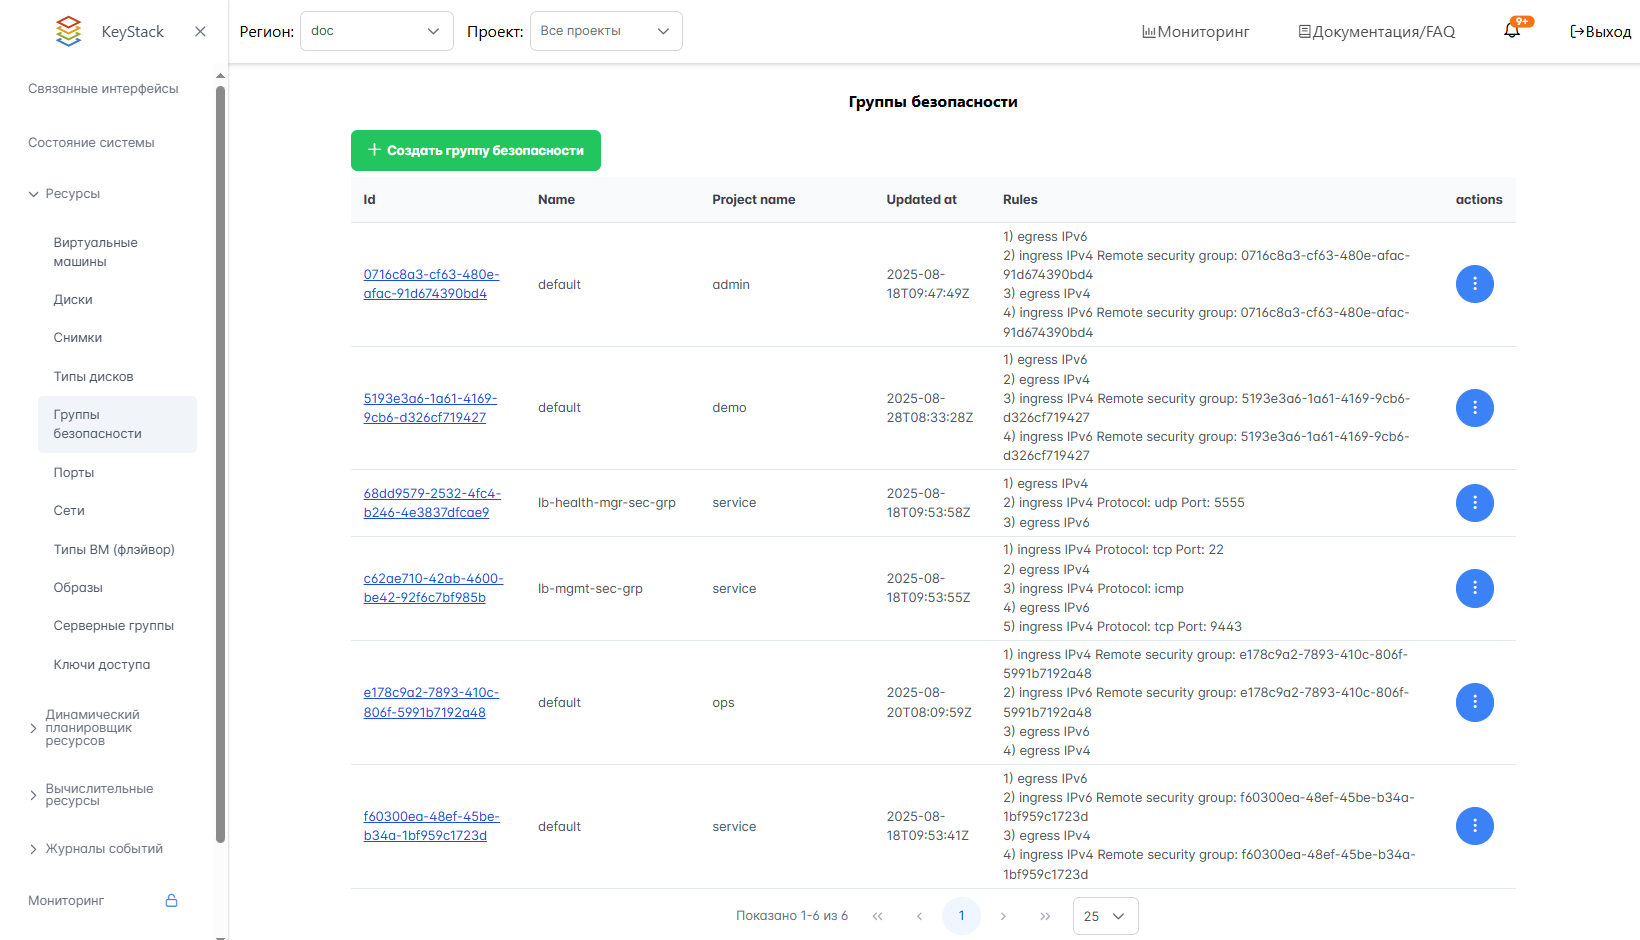
Task: Select page 1 in pagination
Action: click(961, 916)
